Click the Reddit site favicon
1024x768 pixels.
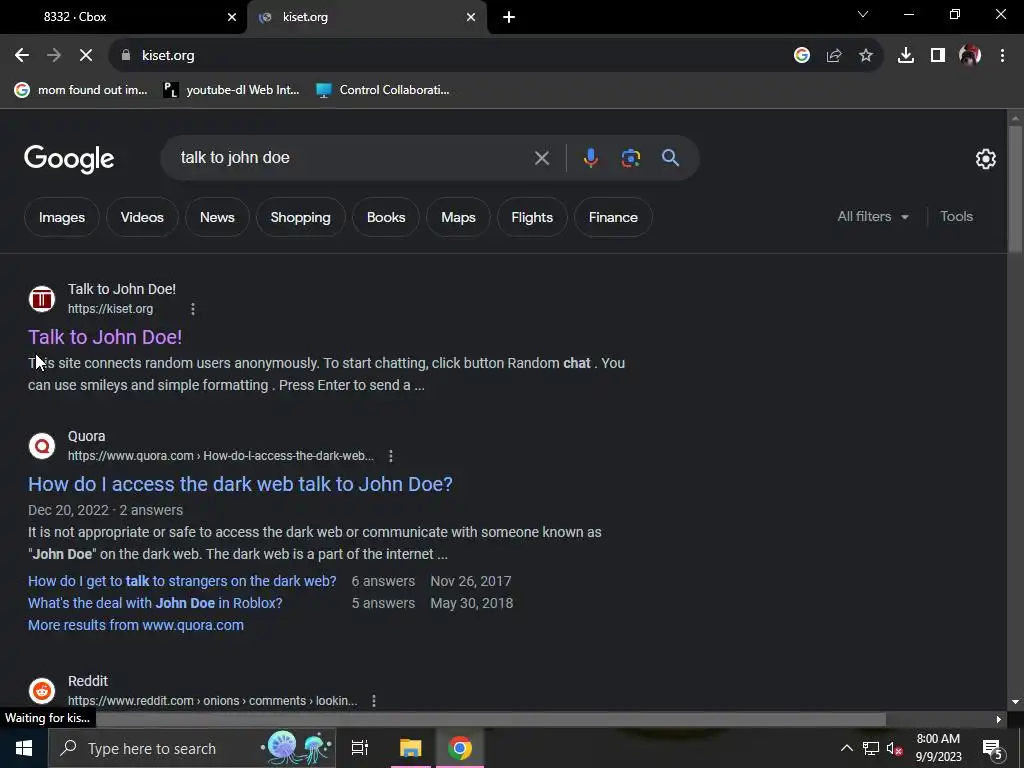42,691
